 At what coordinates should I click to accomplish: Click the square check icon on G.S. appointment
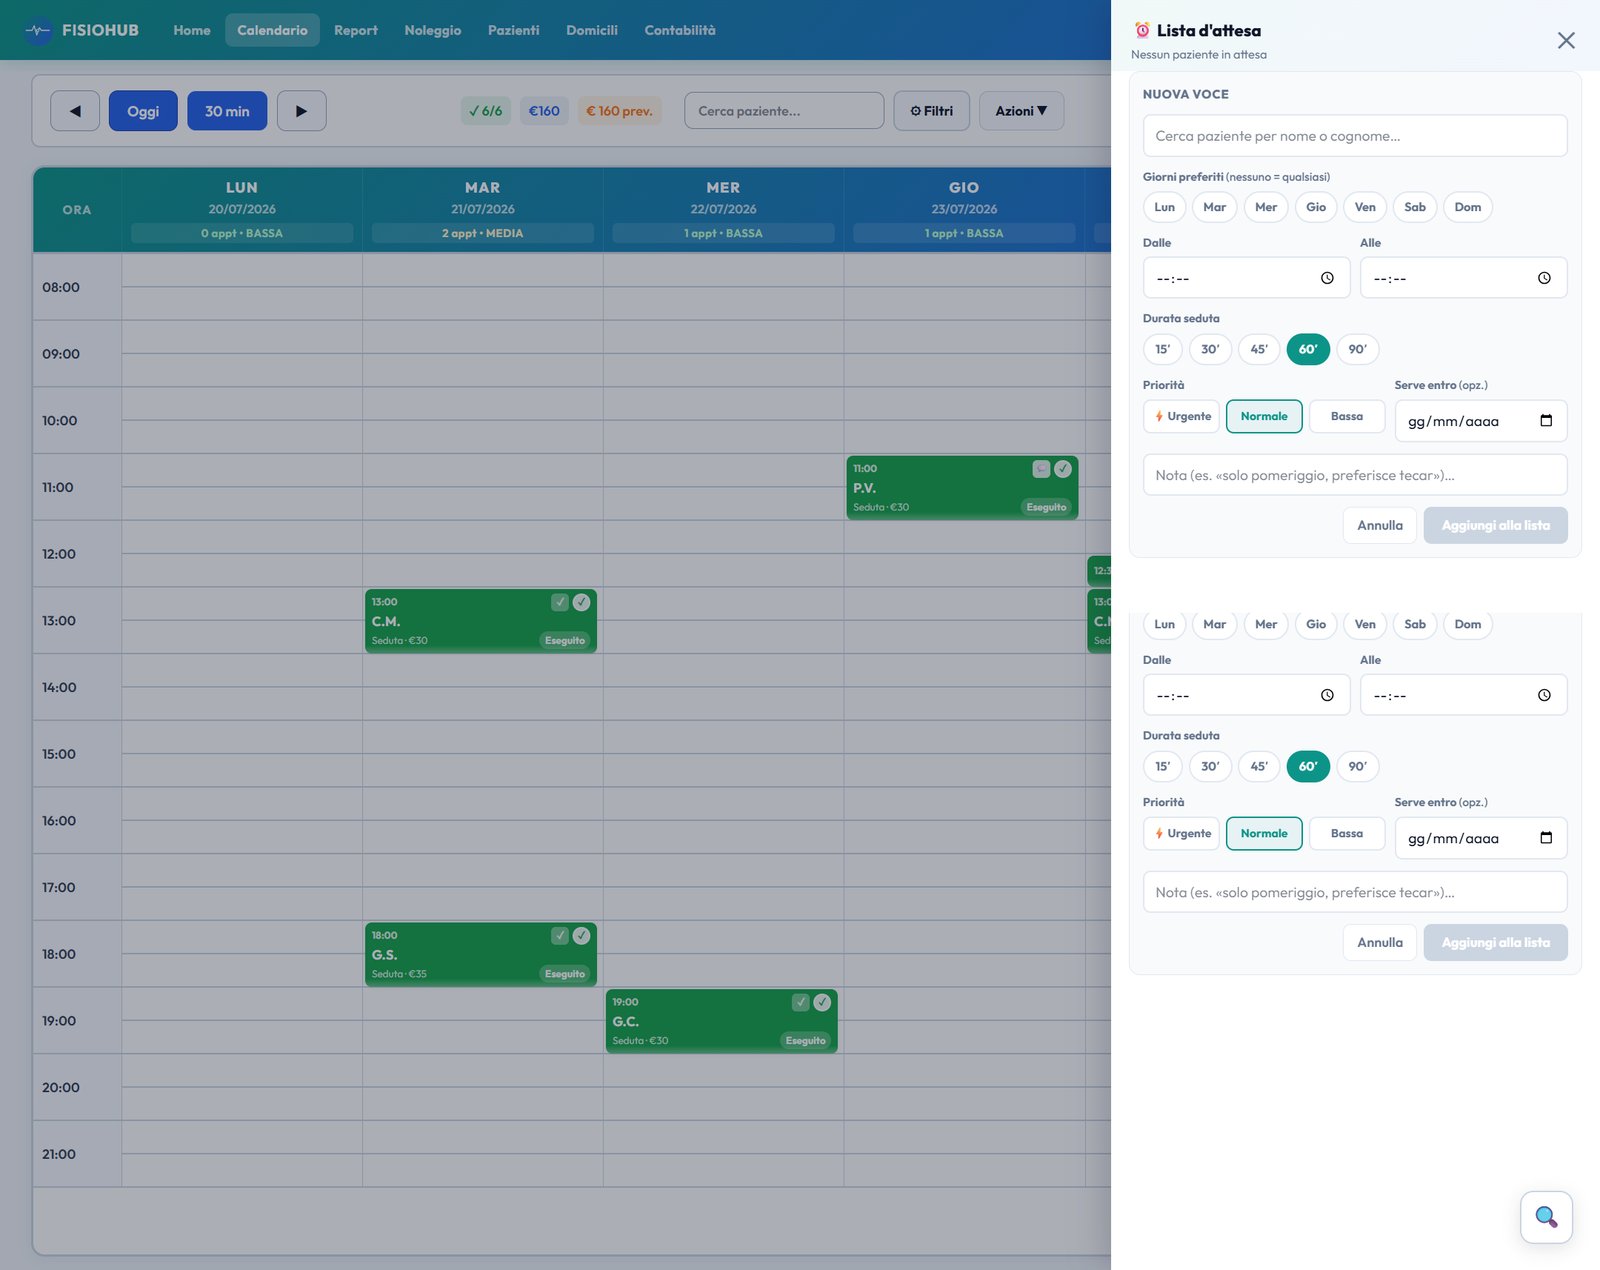560,935
